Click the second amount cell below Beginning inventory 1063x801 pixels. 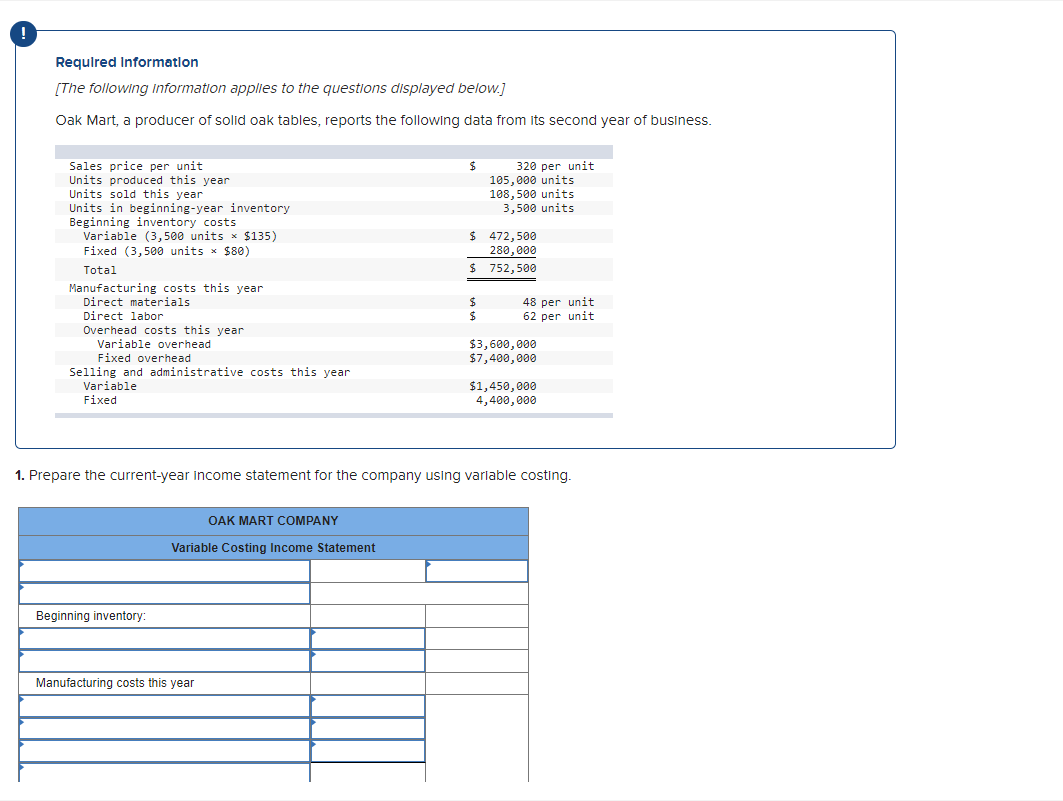pyautogui.click(x=368, y=661)
